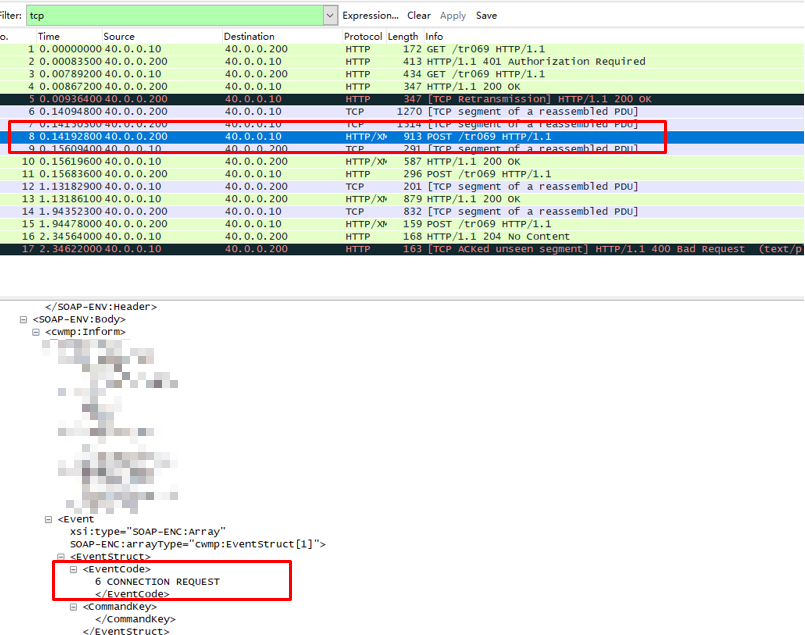Select packet 1 GET /tr069 request
The image size is (805, 635).
[x=402, y=49]
